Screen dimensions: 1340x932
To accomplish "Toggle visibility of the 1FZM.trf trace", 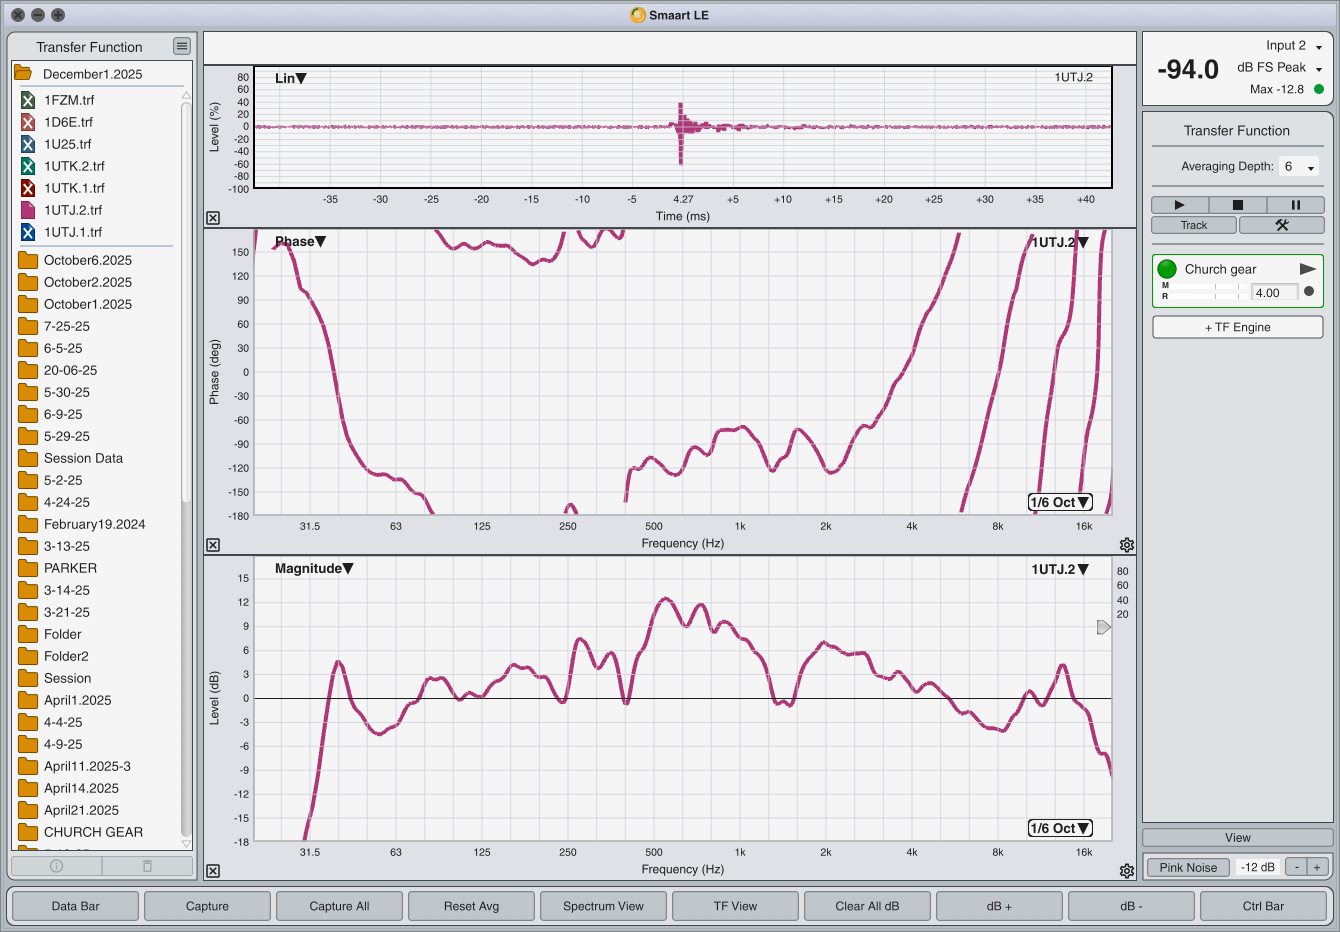I will 28,100.
